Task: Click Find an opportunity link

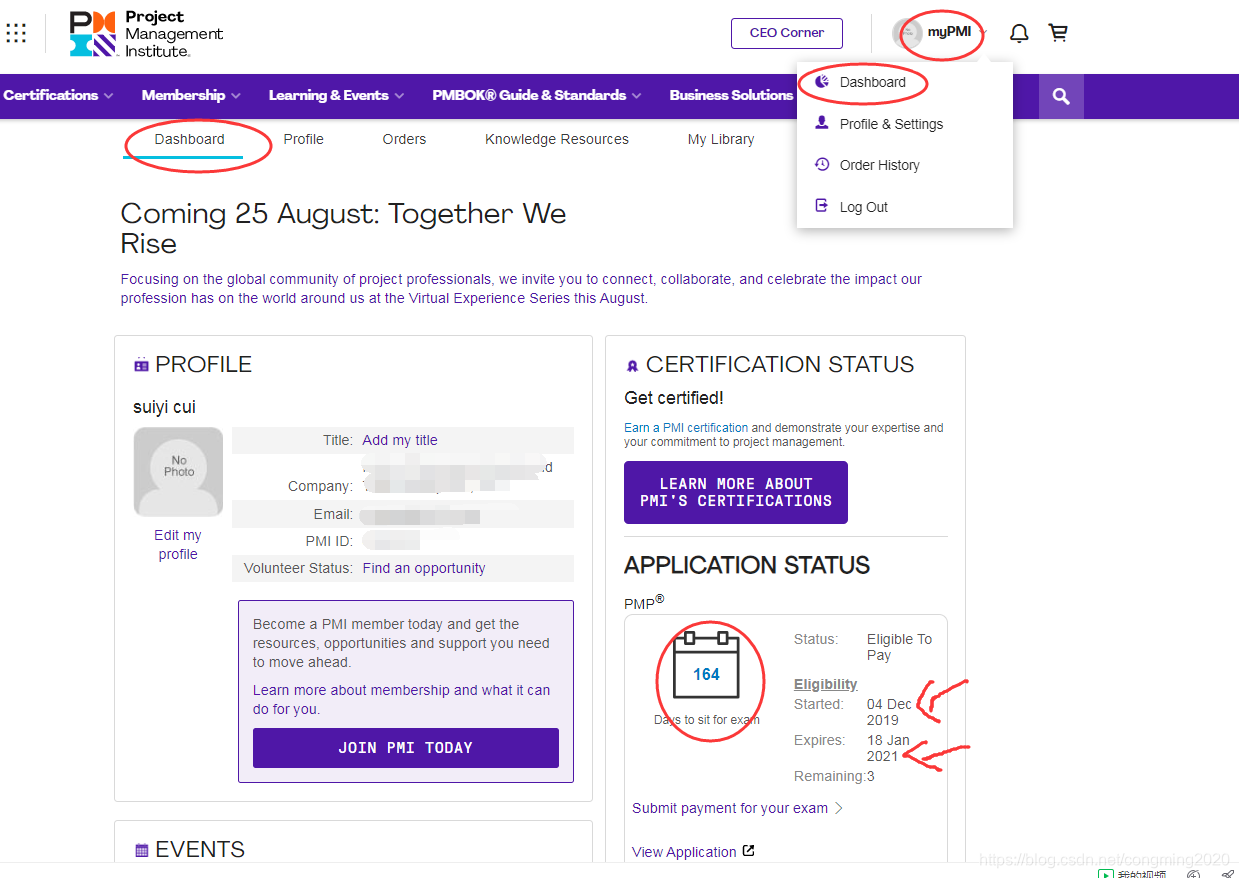Action: pyautogui.click(x=424, y=568)
